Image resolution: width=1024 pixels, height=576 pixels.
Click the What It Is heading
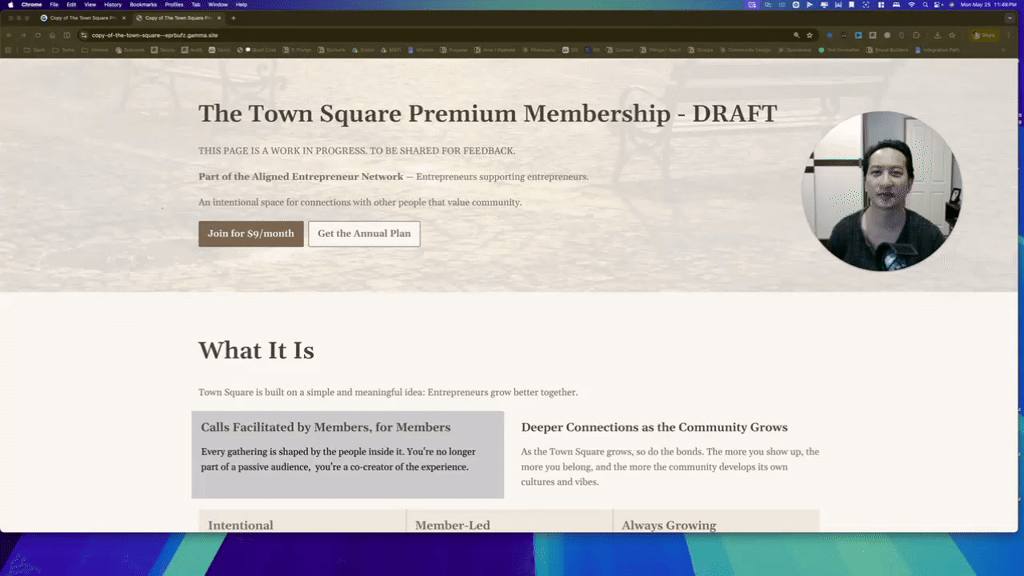[256, 351]
